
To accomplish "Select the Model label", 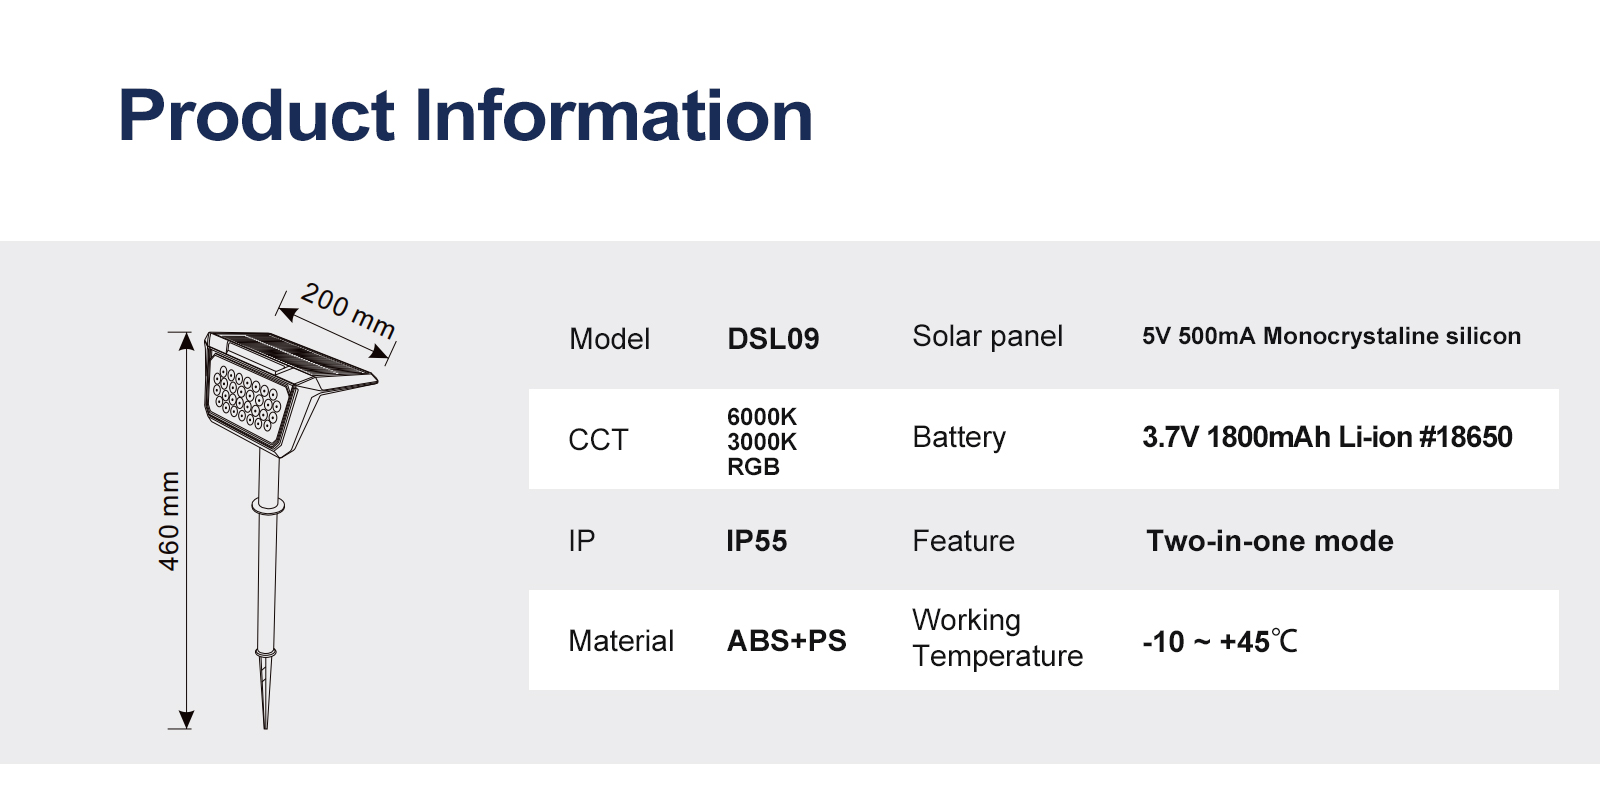I will point(609,339).
